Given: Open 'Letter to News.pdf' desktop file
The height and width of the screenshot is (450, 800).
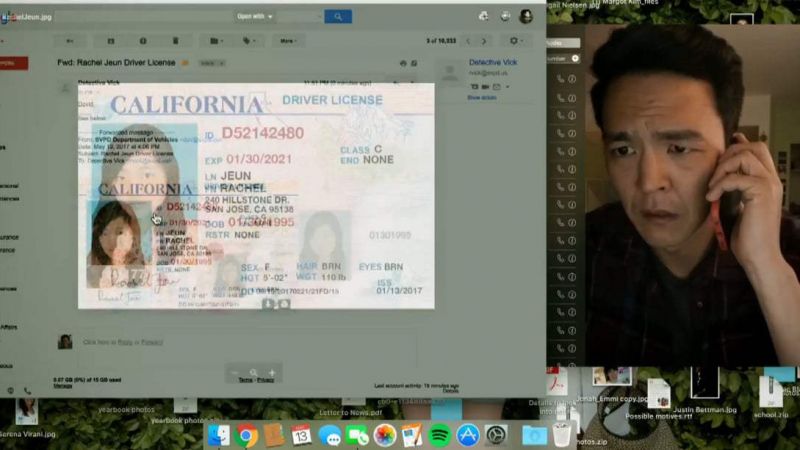Looking at the screenshot, I should (x=351, y=412).
